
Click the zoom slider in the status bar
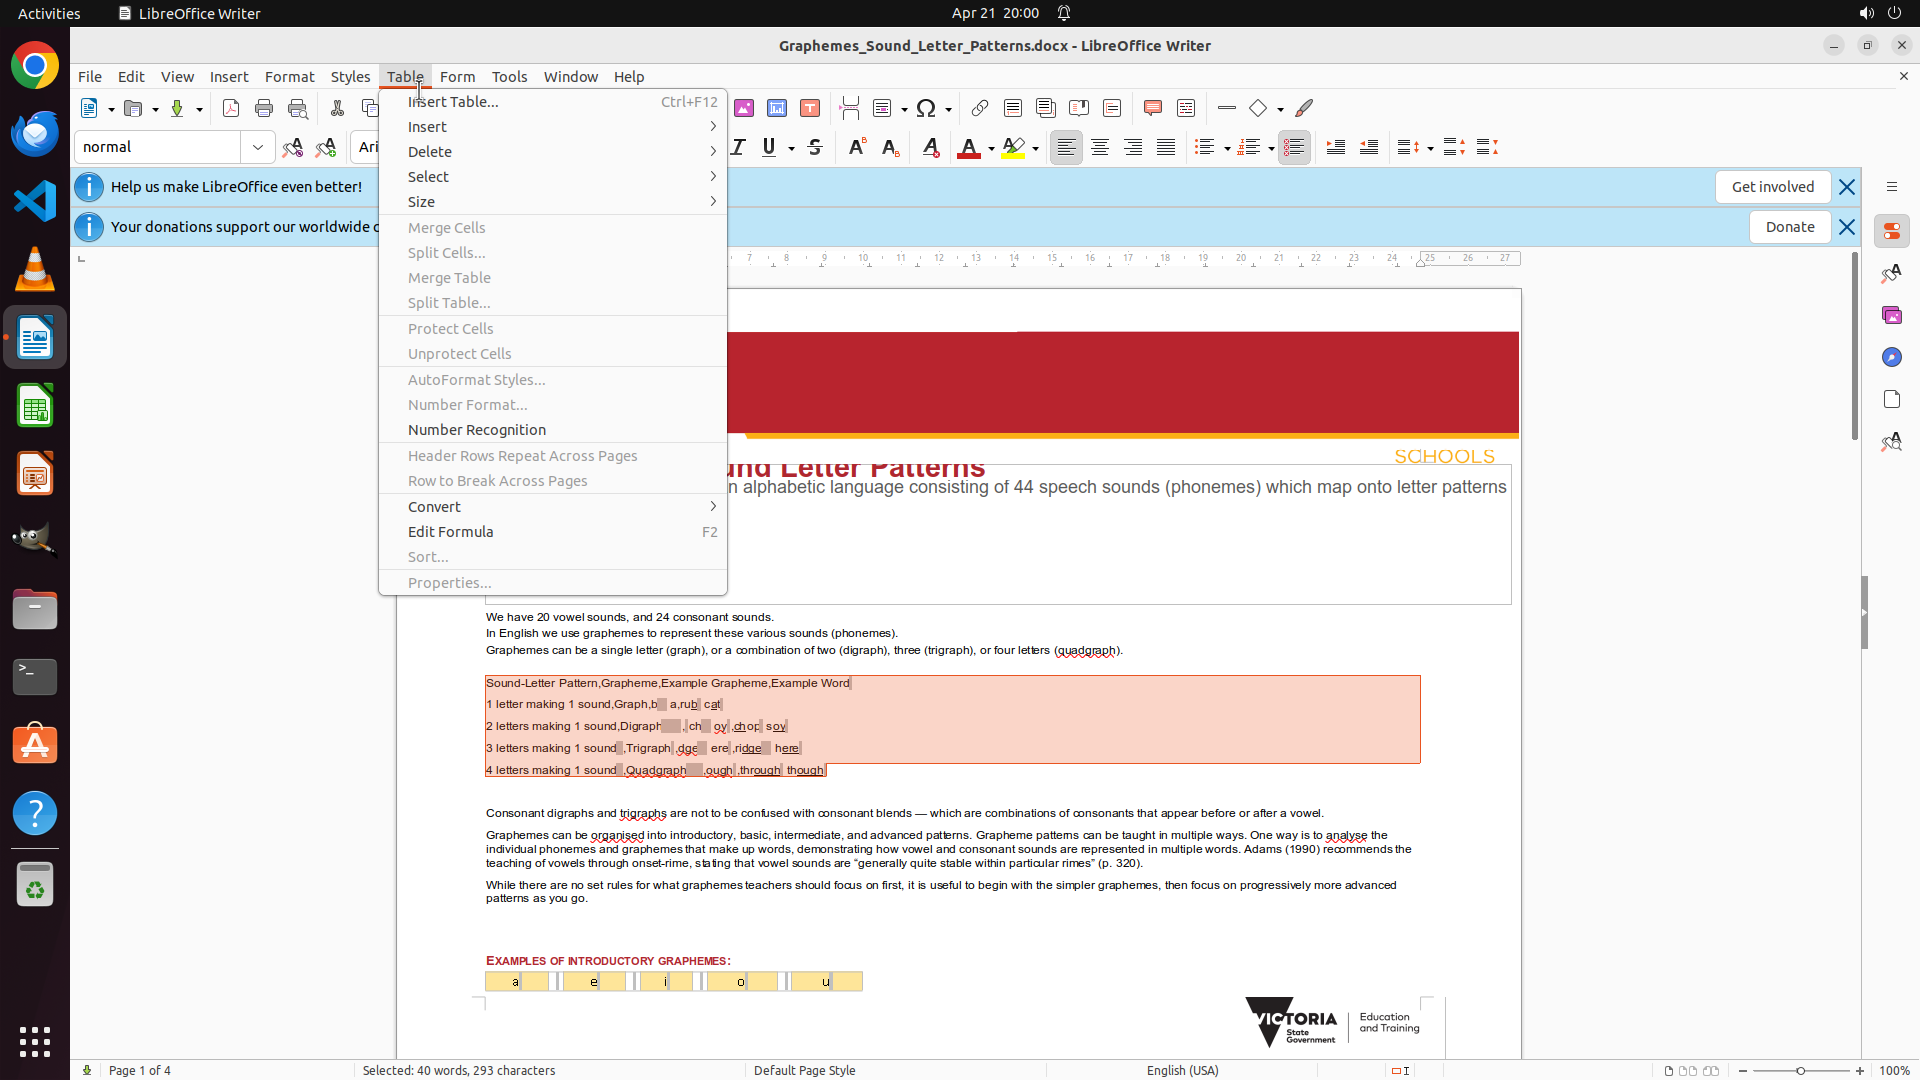(x=1800, y=1070)
